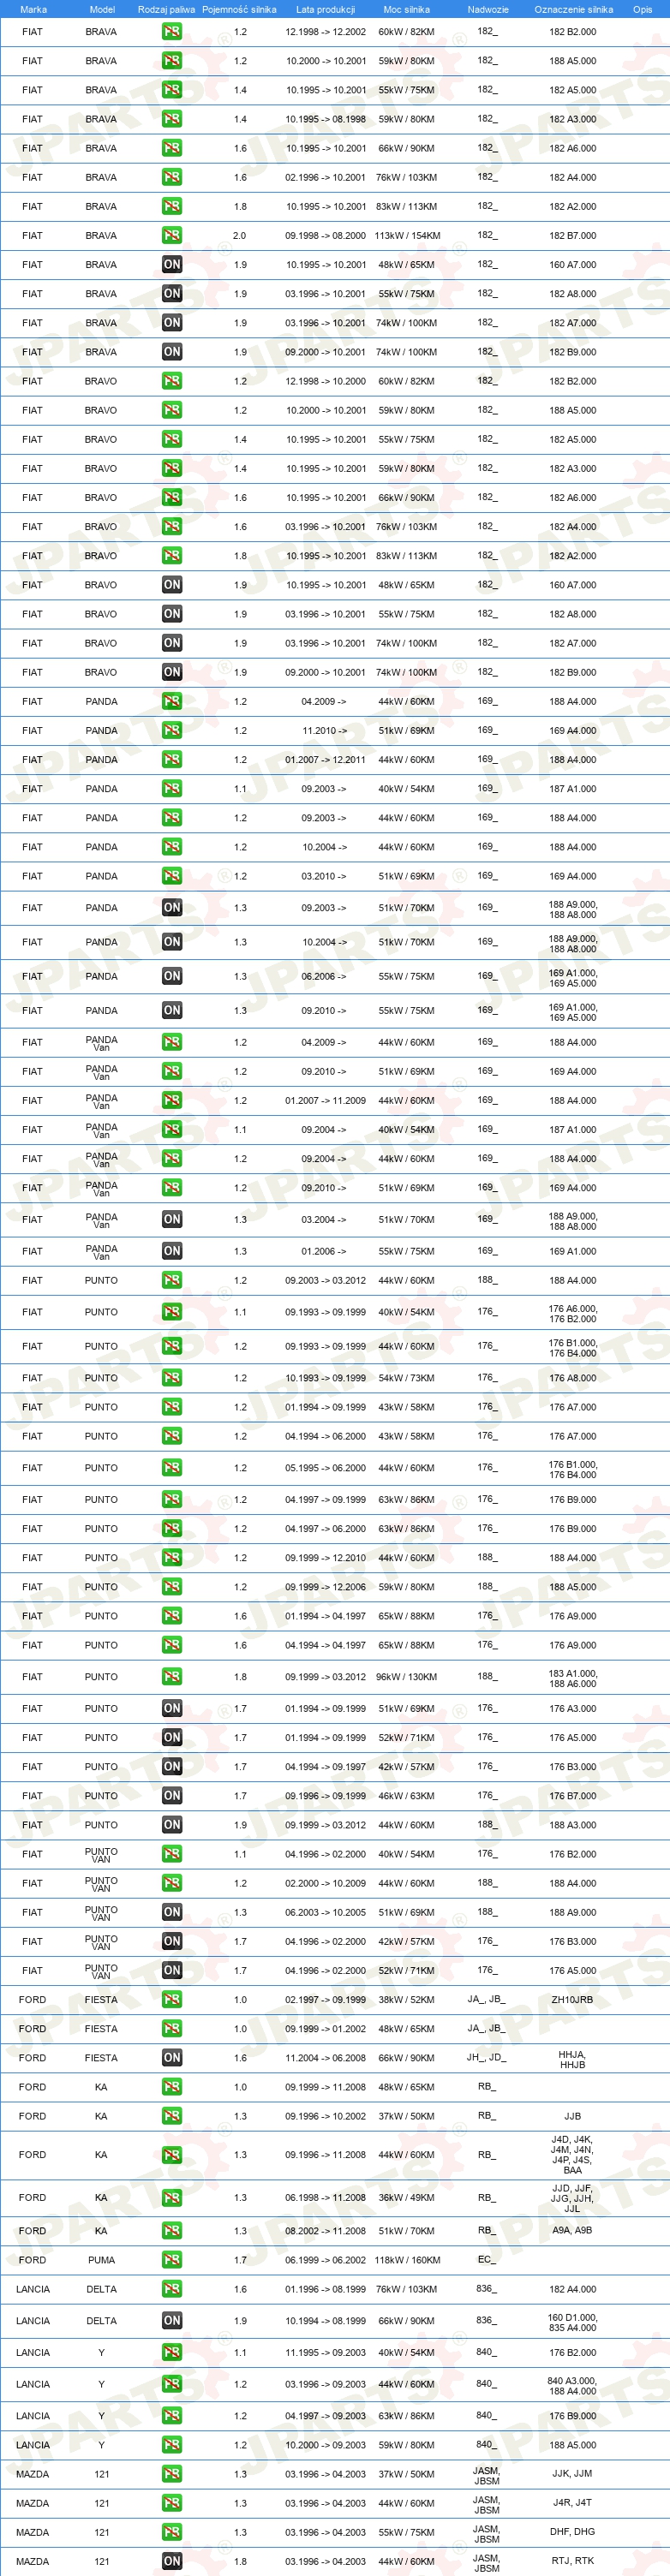Click the Opis column header
The height and width of the screenshot is (2576, 670).
point(642,9)
